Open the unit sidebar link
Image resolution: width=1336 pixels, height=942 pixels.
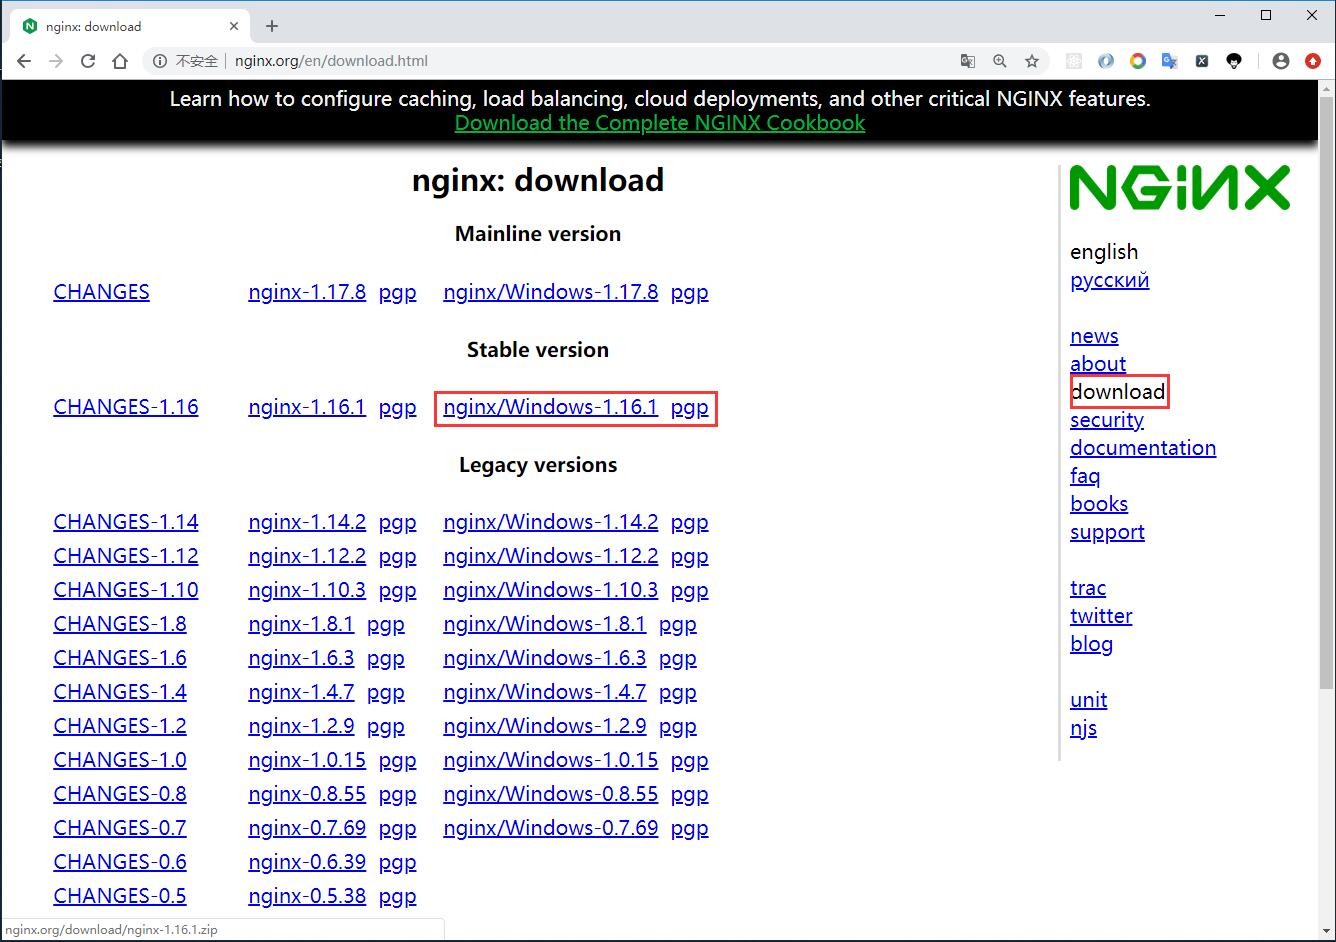tap(1088, 700)
